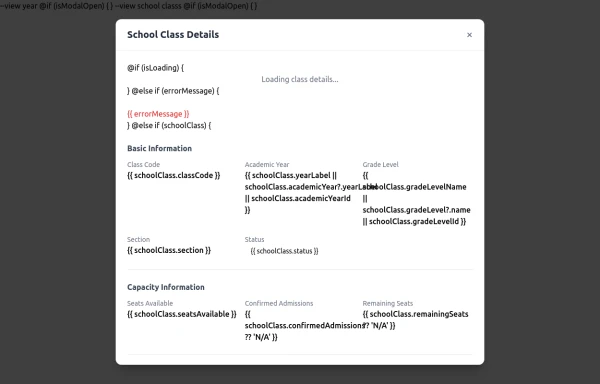Click the schoolClass.section value
Viewport: 600px width, 384px height.
(x=169, y=250)
